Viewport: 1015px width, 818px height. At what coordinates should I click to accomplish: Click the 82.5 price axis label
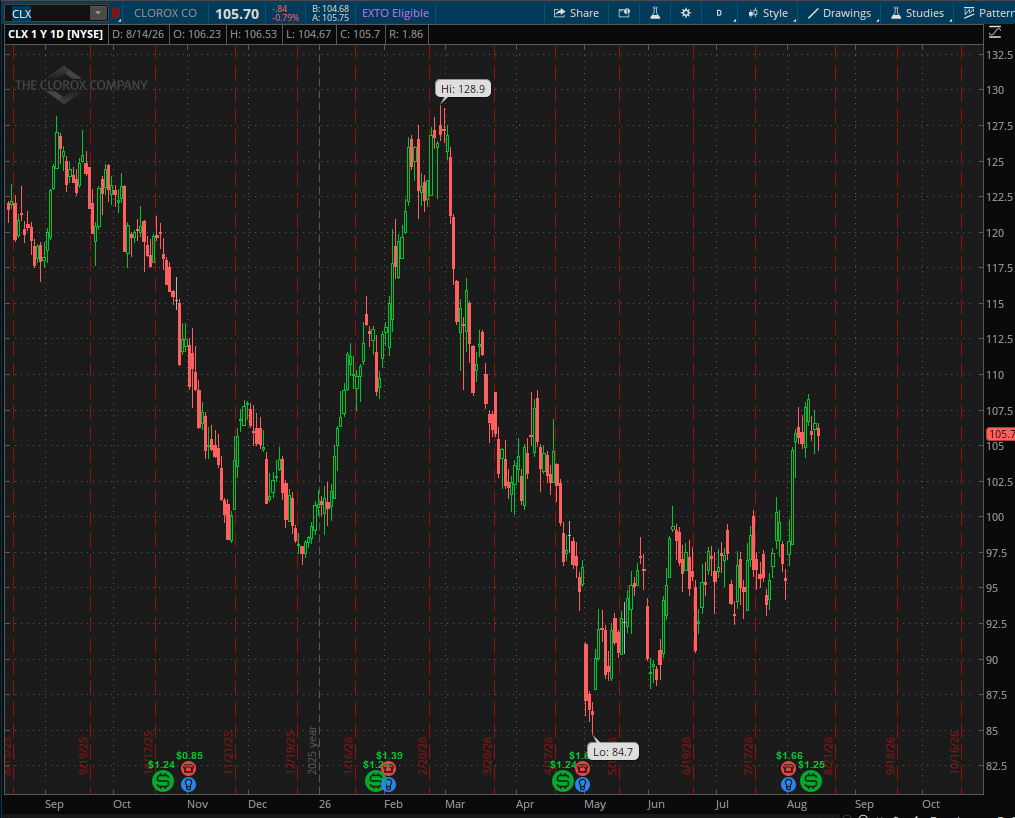[x=997, y=766]
